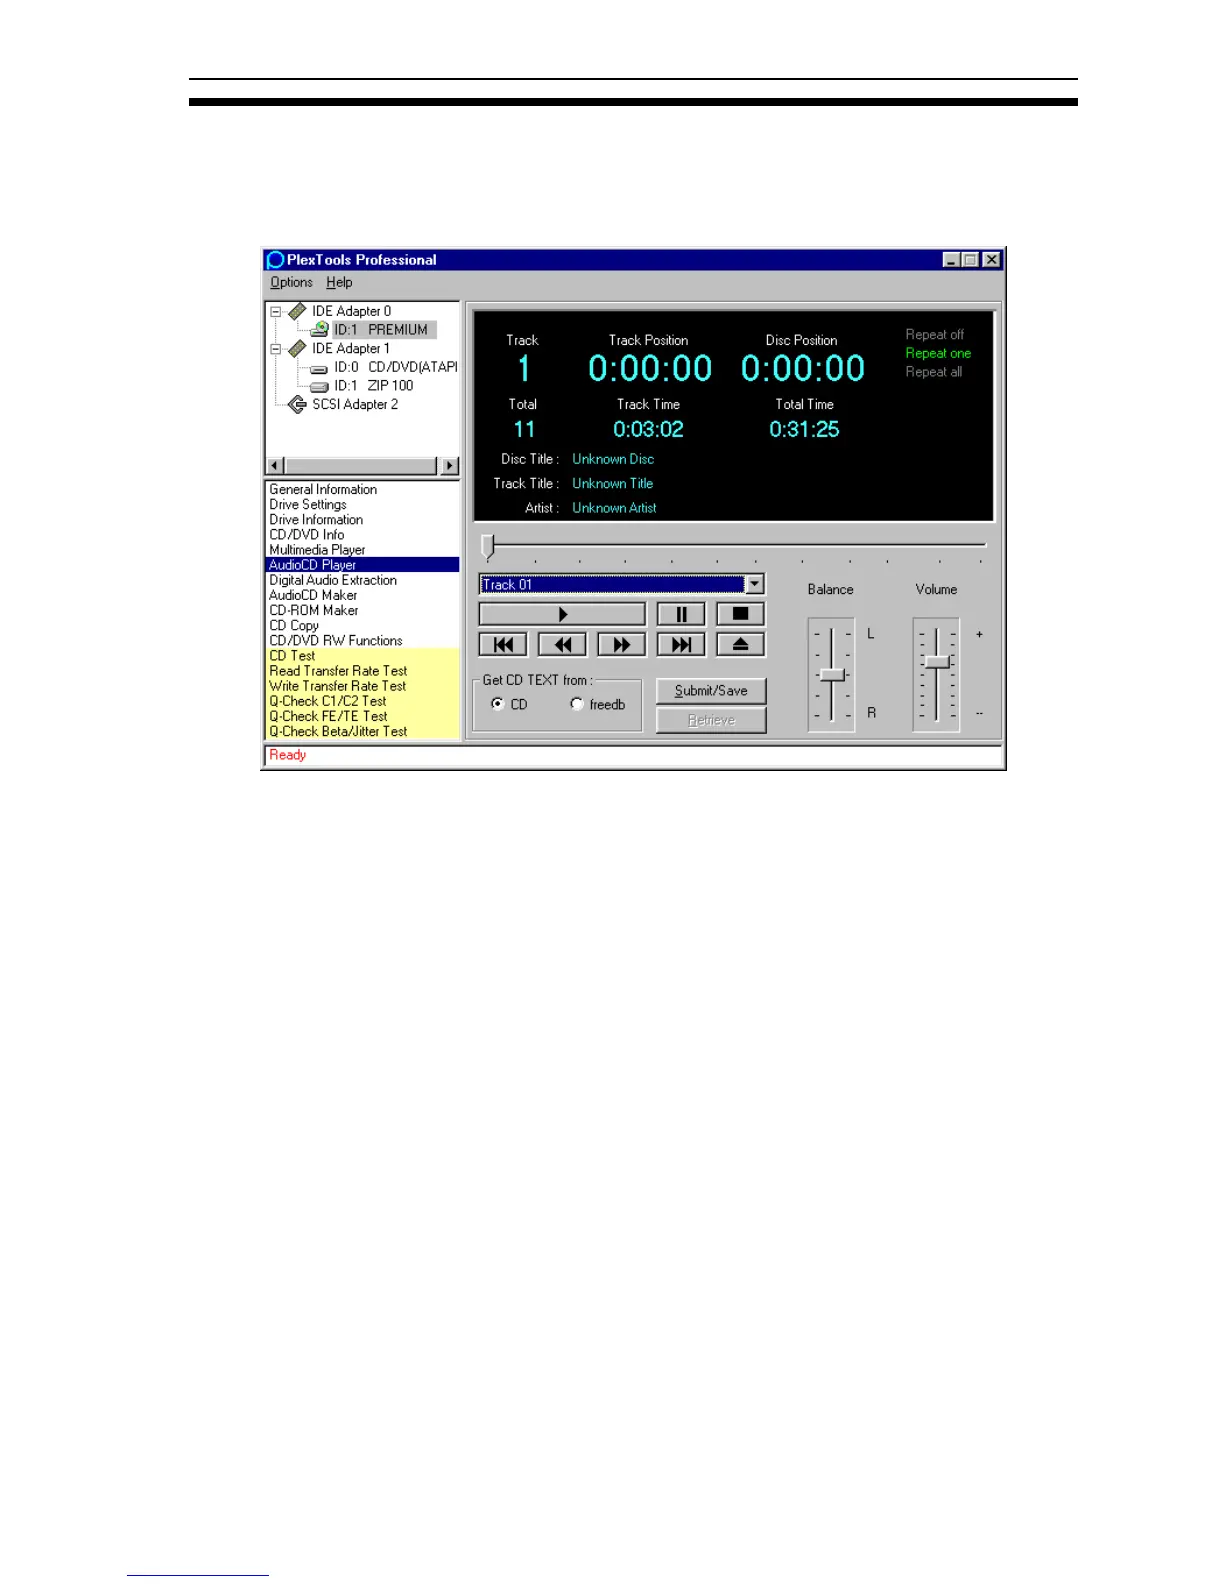Eject the disc with the eject button

pyautogui.click(x=741, y=645)
